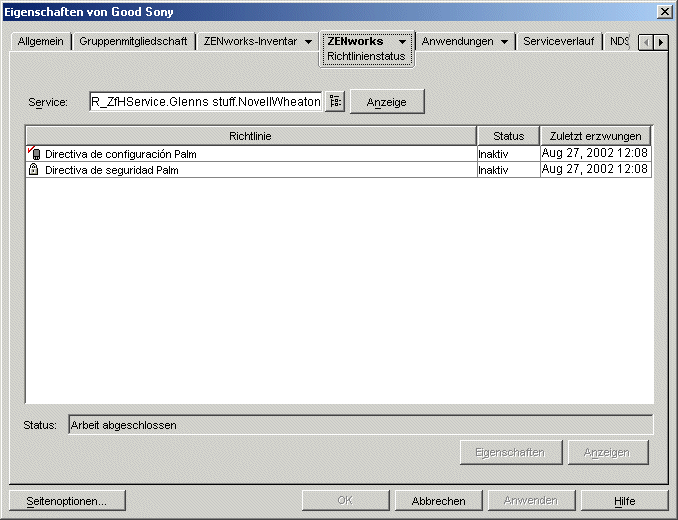
Task: Click the Eigenschaften button
Action: click(x=511, y=453)
